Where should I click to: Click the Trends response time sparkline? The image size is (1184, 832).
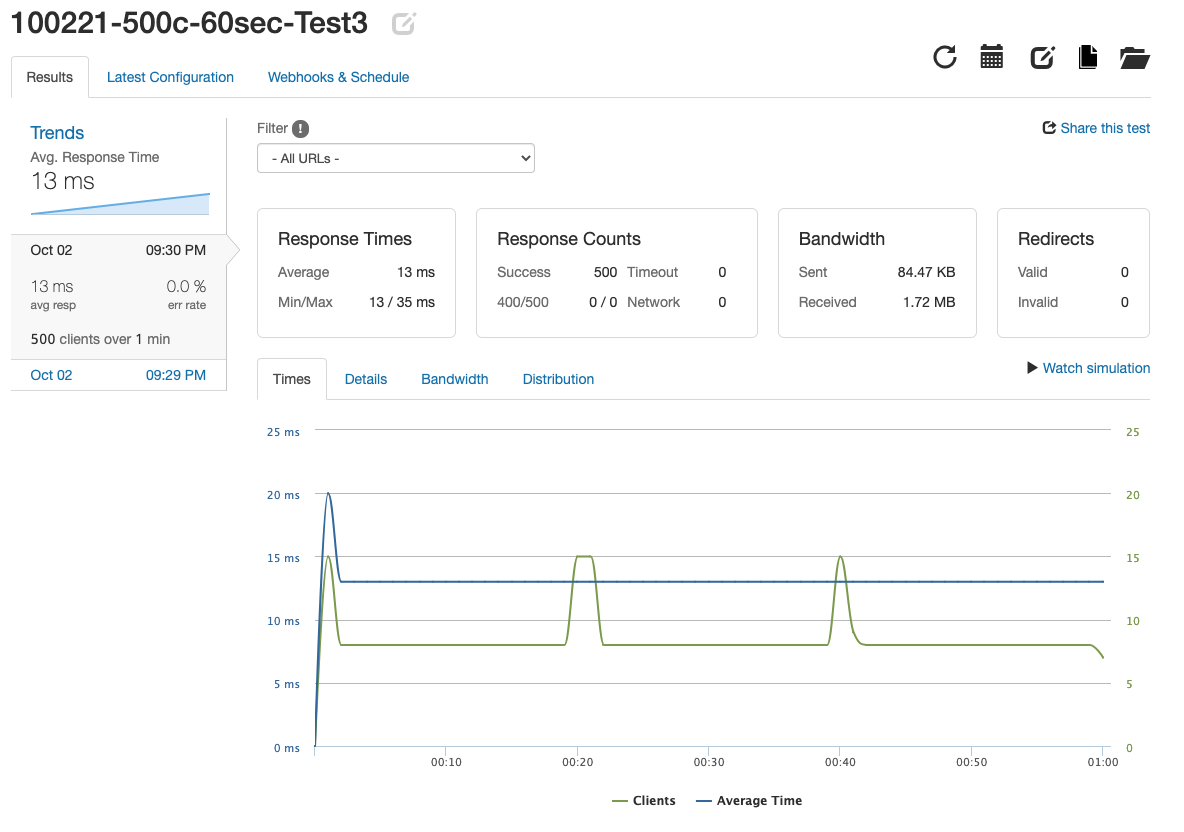click(120, 204)
